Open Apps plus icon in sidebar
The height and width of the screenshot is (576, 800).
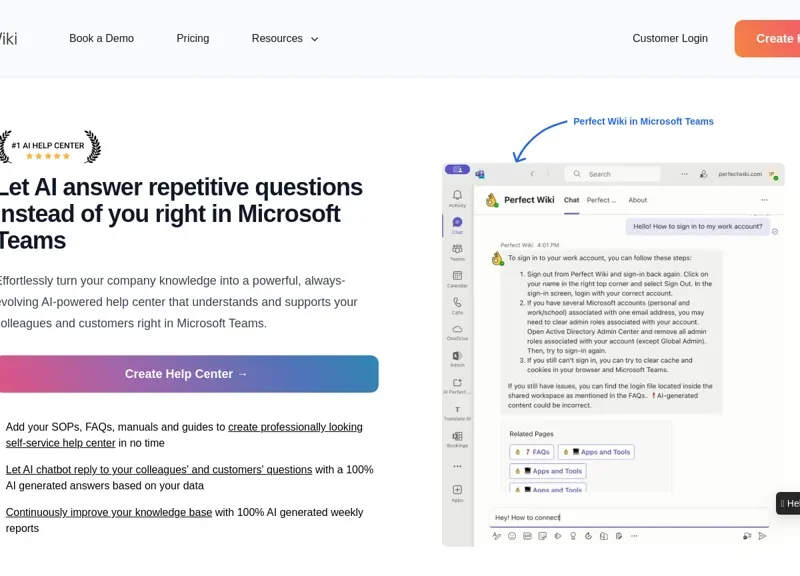[x=457, y=490]
